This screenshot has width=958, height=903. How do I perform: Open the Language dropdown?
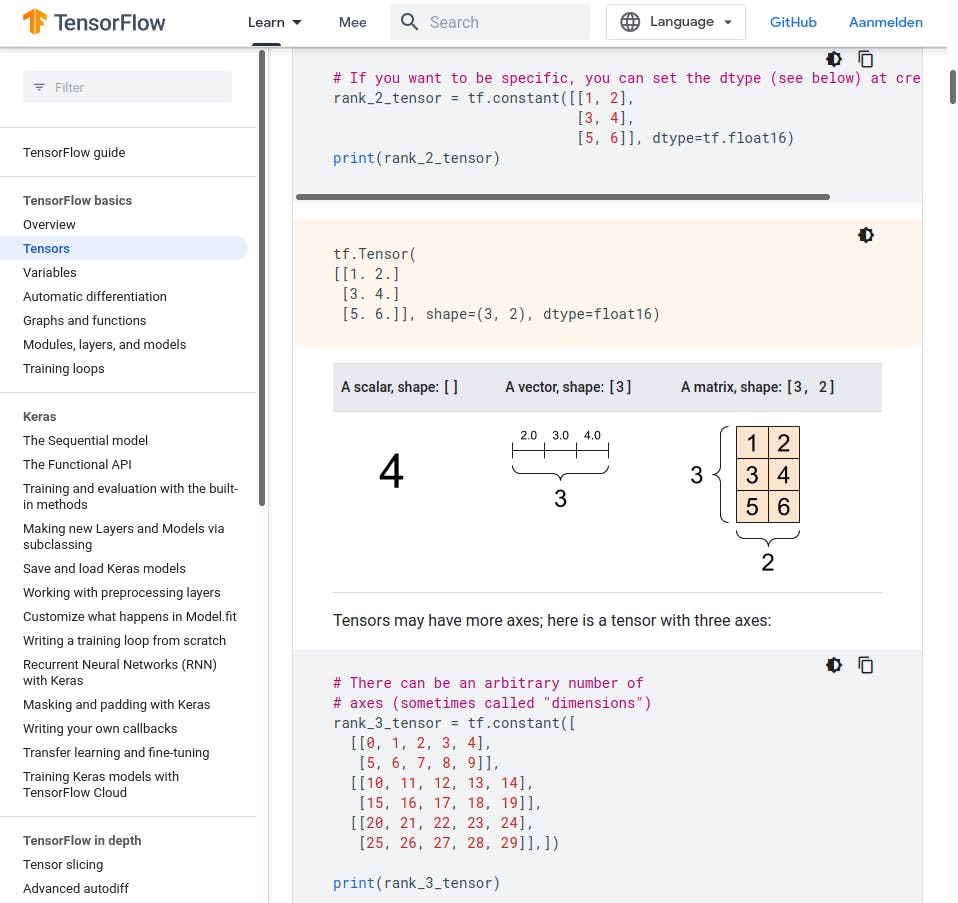676,22
